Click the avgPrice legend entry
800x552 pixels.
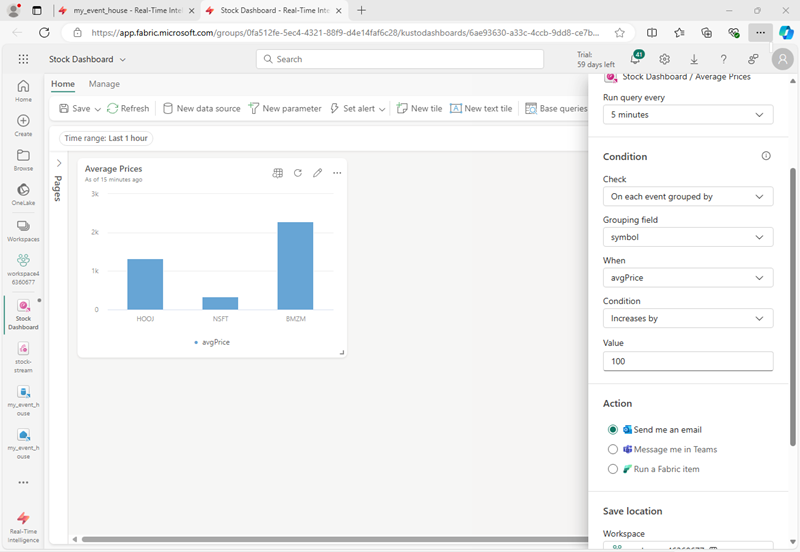pos(212,342)
